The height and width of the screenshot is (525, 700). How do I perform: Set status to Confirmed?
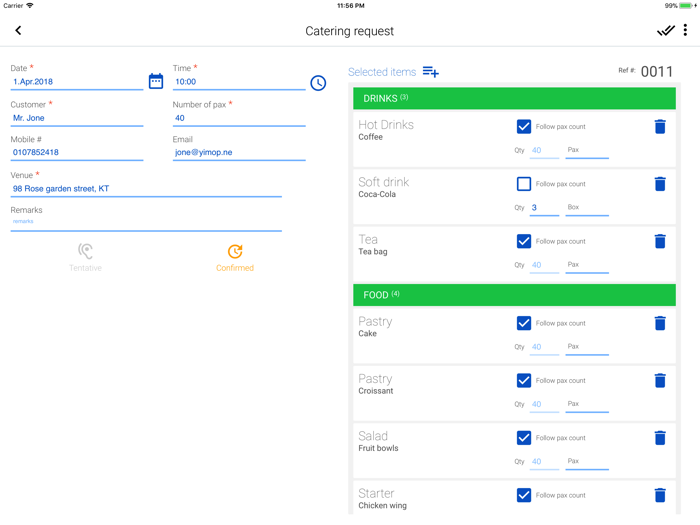tap(235, 257)
